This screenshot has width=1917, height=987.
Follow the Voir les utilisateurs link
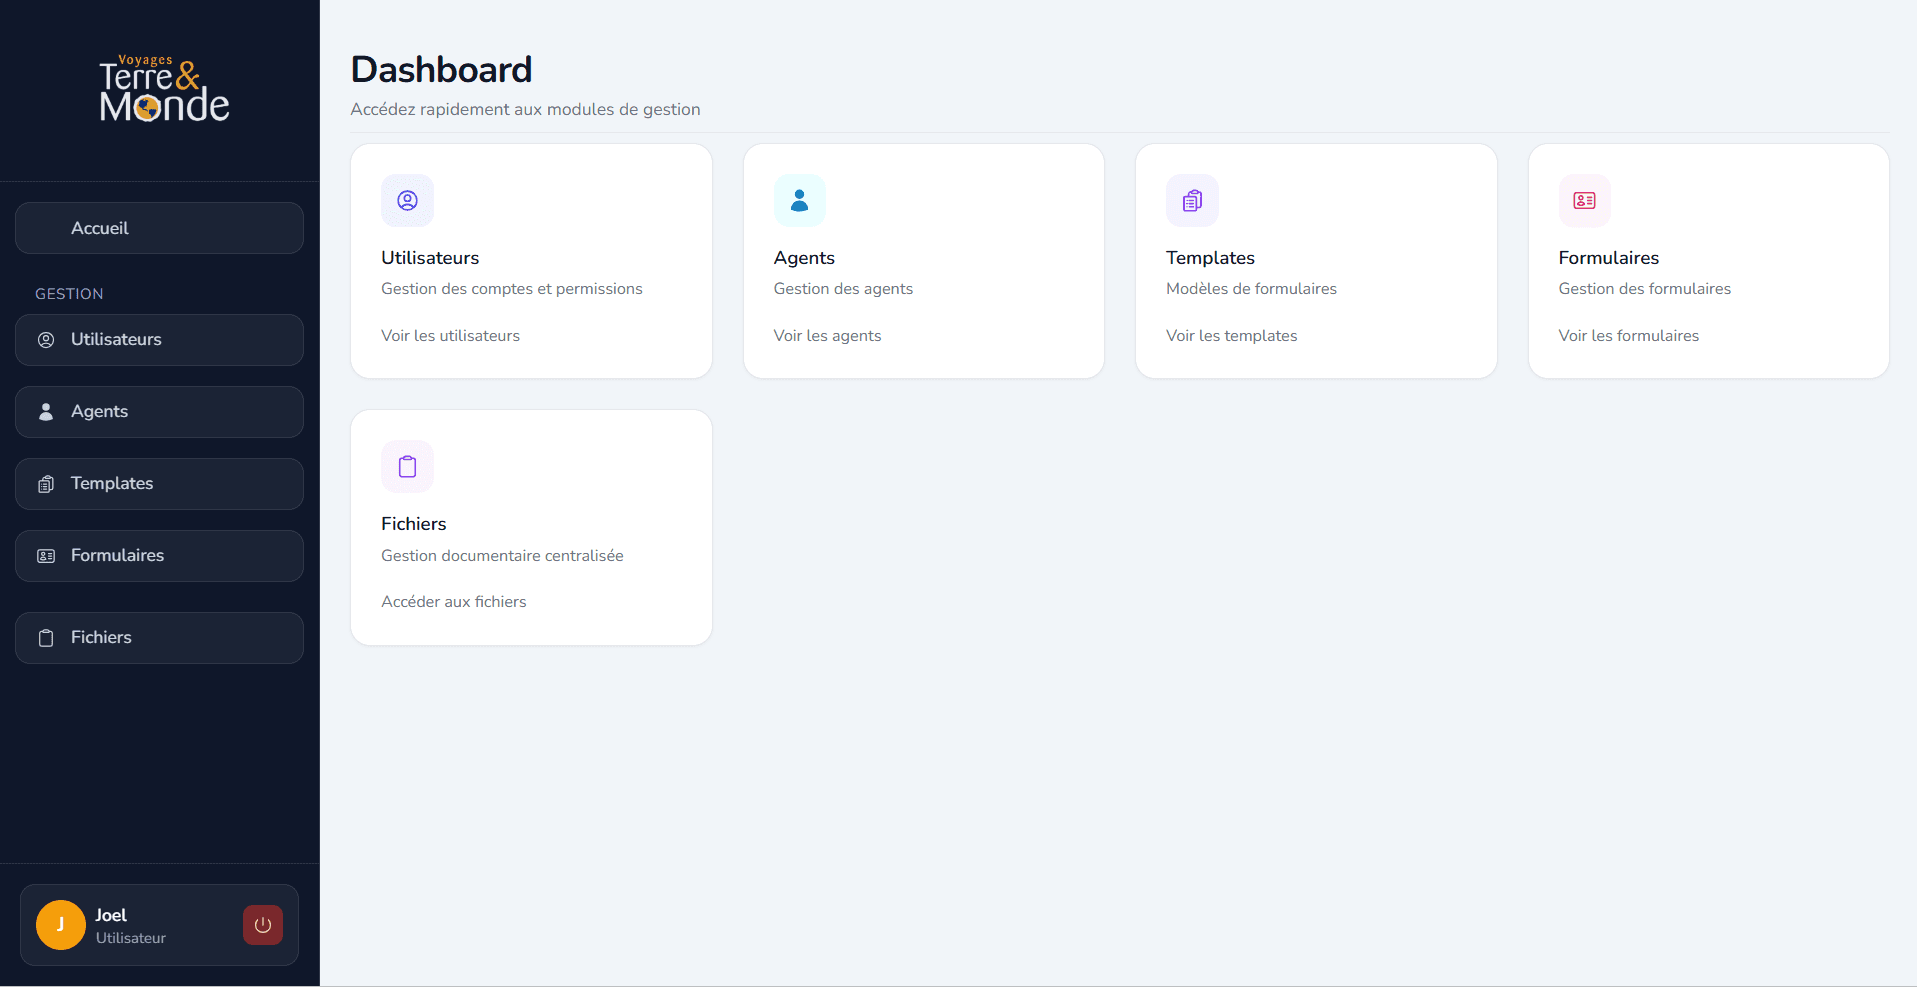(x=451, y=336)
